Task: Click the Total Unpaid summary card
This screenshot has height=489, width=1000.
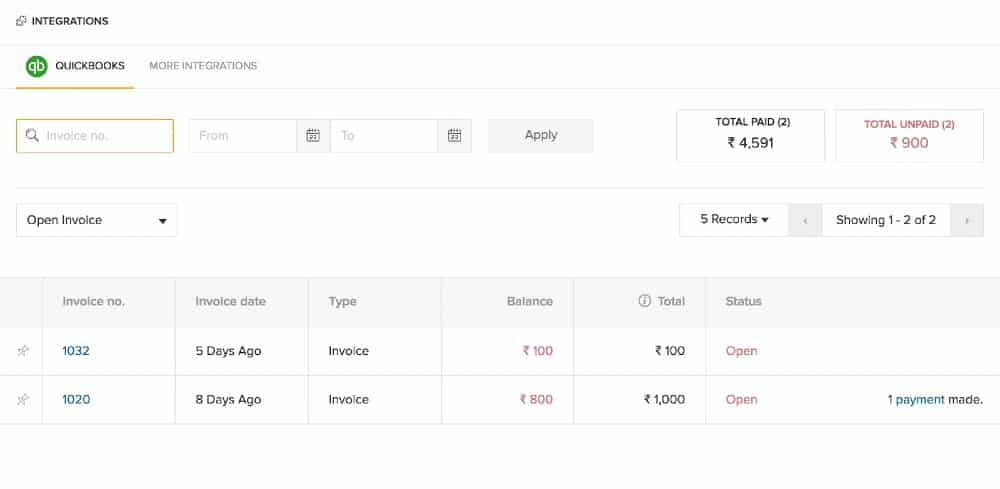Action: tap(908, 135)
